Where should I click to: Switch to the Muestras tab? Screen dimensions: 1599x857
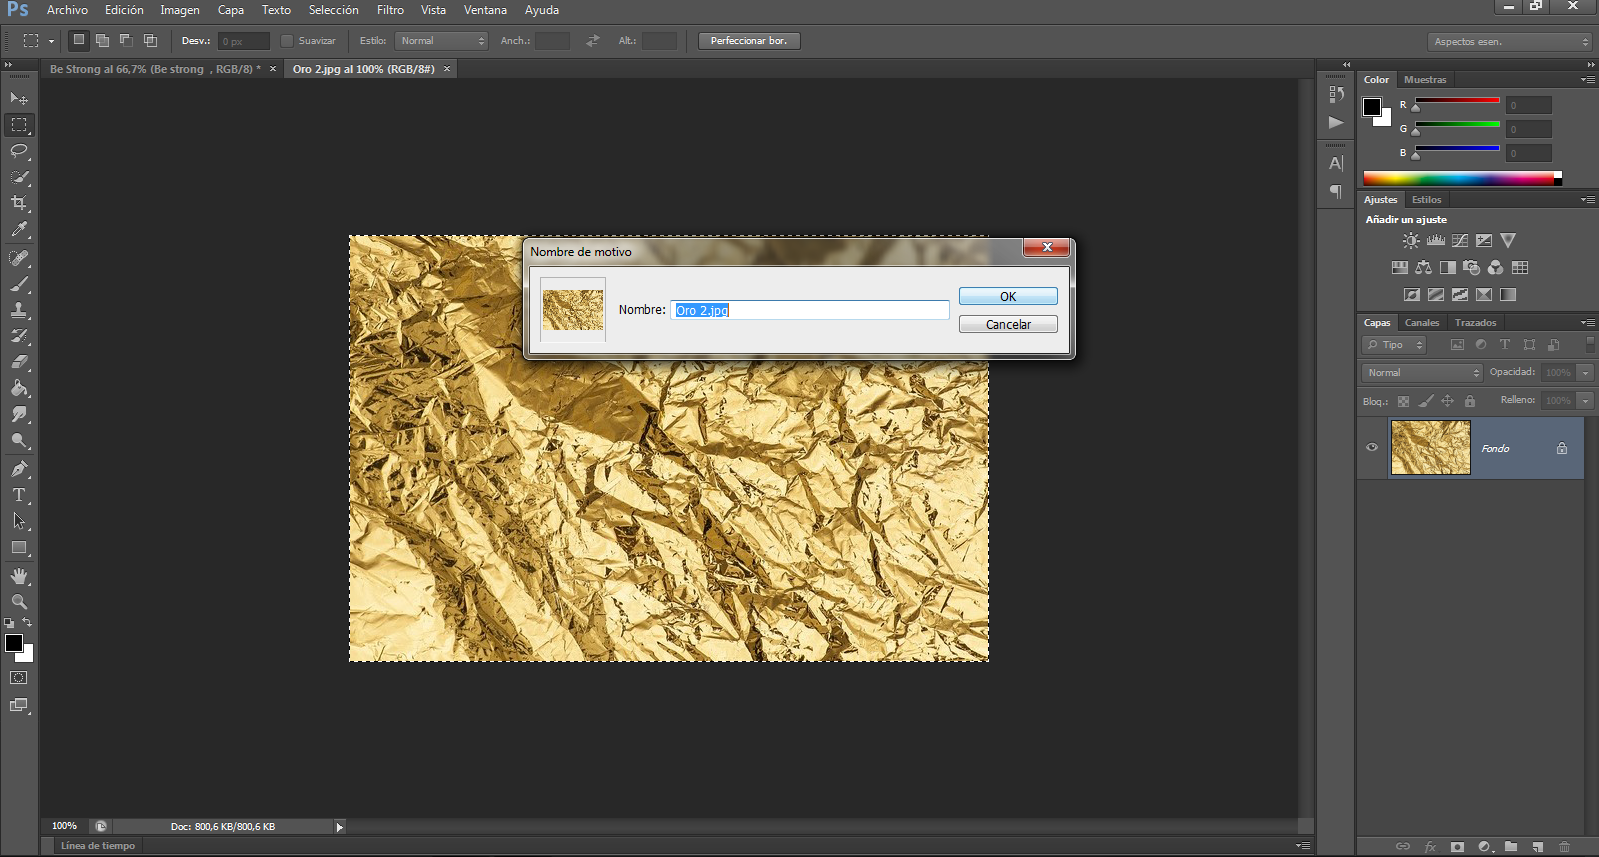coord(1425,80)
